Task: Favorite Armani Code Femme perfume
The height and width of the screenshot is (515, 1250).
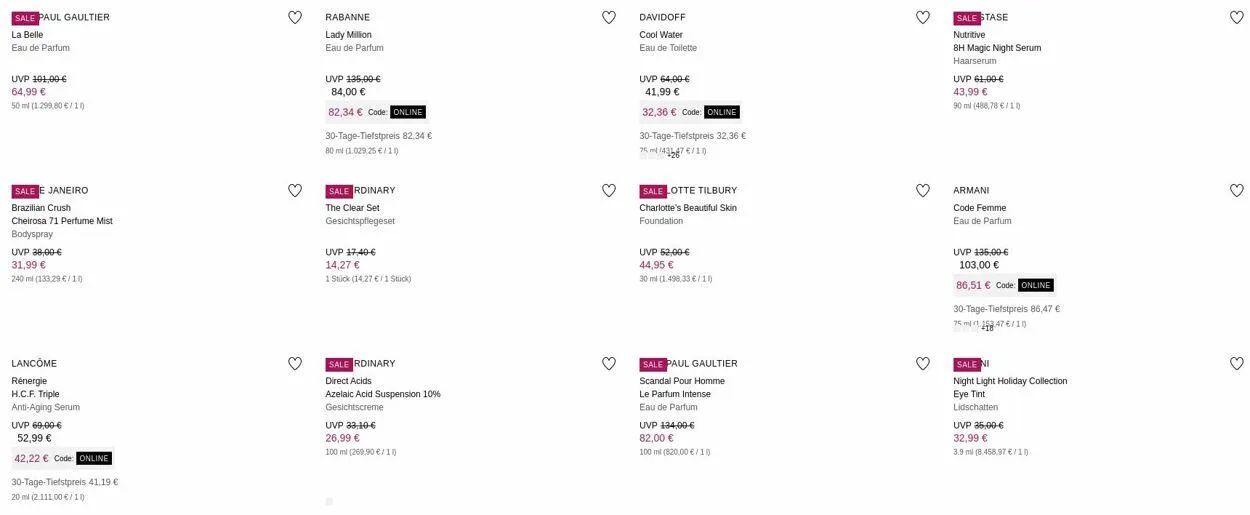Action: pyautogui.click(x=1237, y=190)
